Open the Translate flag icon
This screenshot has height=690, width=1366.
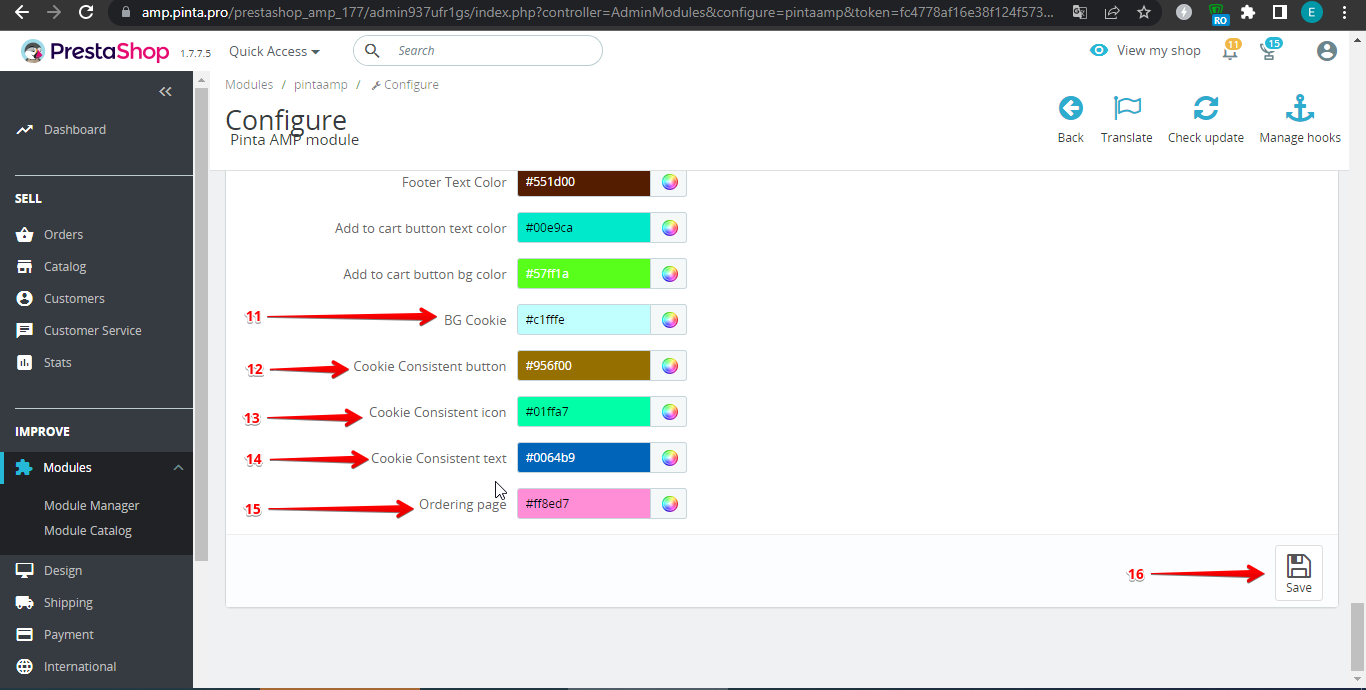click(x=1126, y=109)
